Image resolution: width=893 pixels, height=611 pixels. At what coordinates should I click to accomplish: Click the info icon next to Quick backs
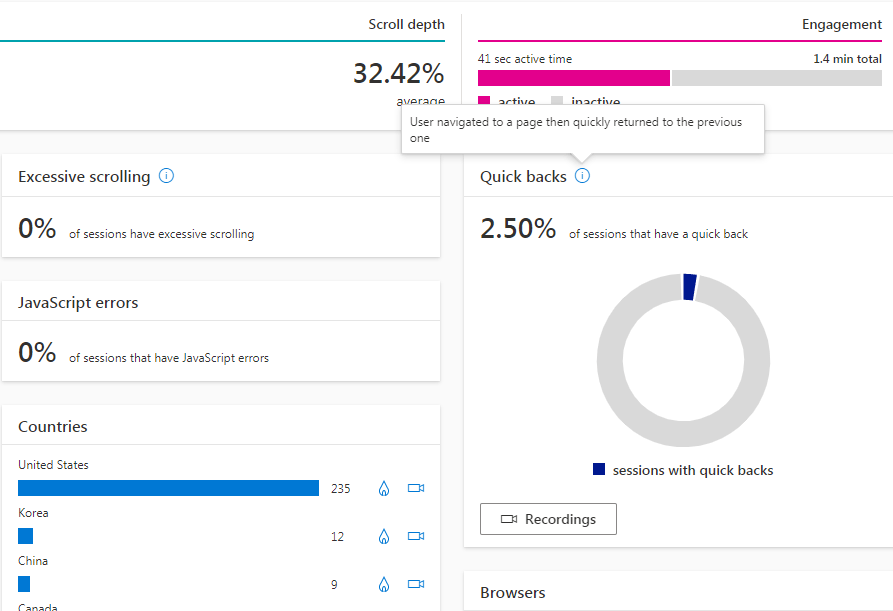pyautogui.click(x=583, y=175)
